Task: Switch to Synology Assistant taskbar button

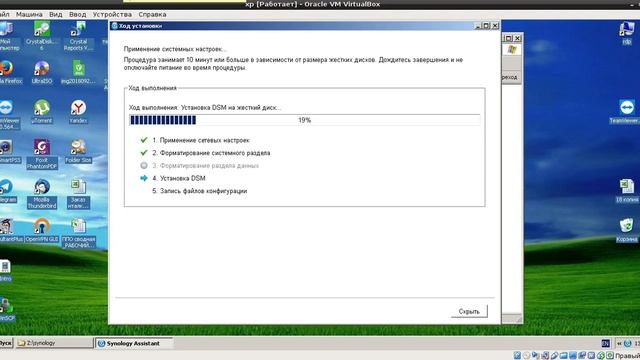Action: (135, 343)
